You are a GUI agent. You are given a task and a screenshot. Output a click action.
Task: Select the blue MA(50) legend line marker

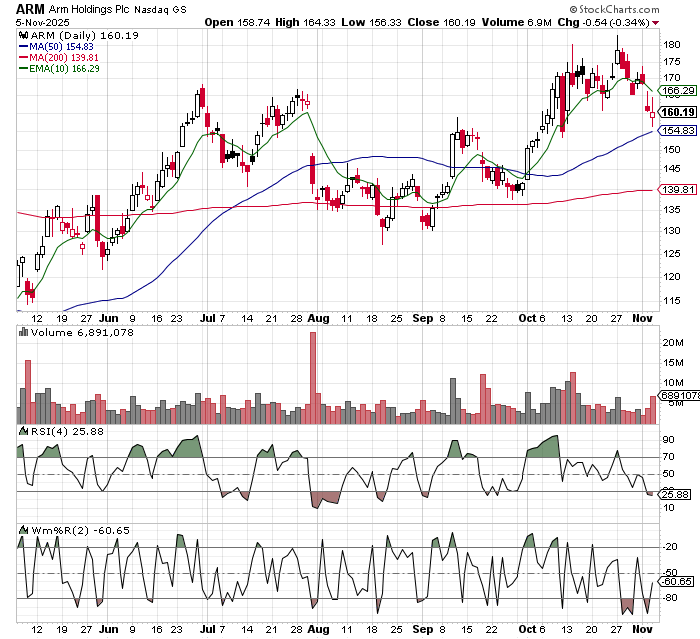[x=23, y=46]
